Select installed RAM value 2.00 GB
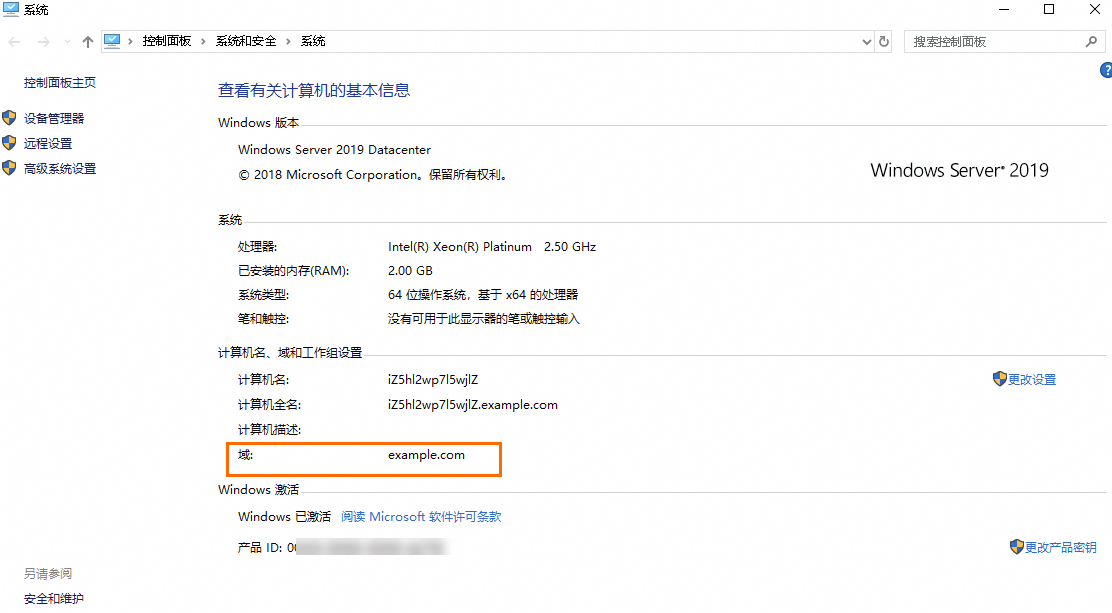The width and height of the screenshot is (1112, 613). click(410, 271)
